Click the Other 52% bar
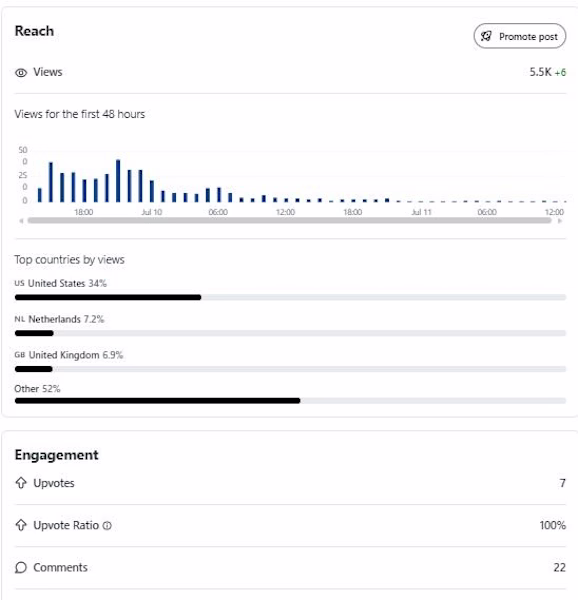 (290, 401)
